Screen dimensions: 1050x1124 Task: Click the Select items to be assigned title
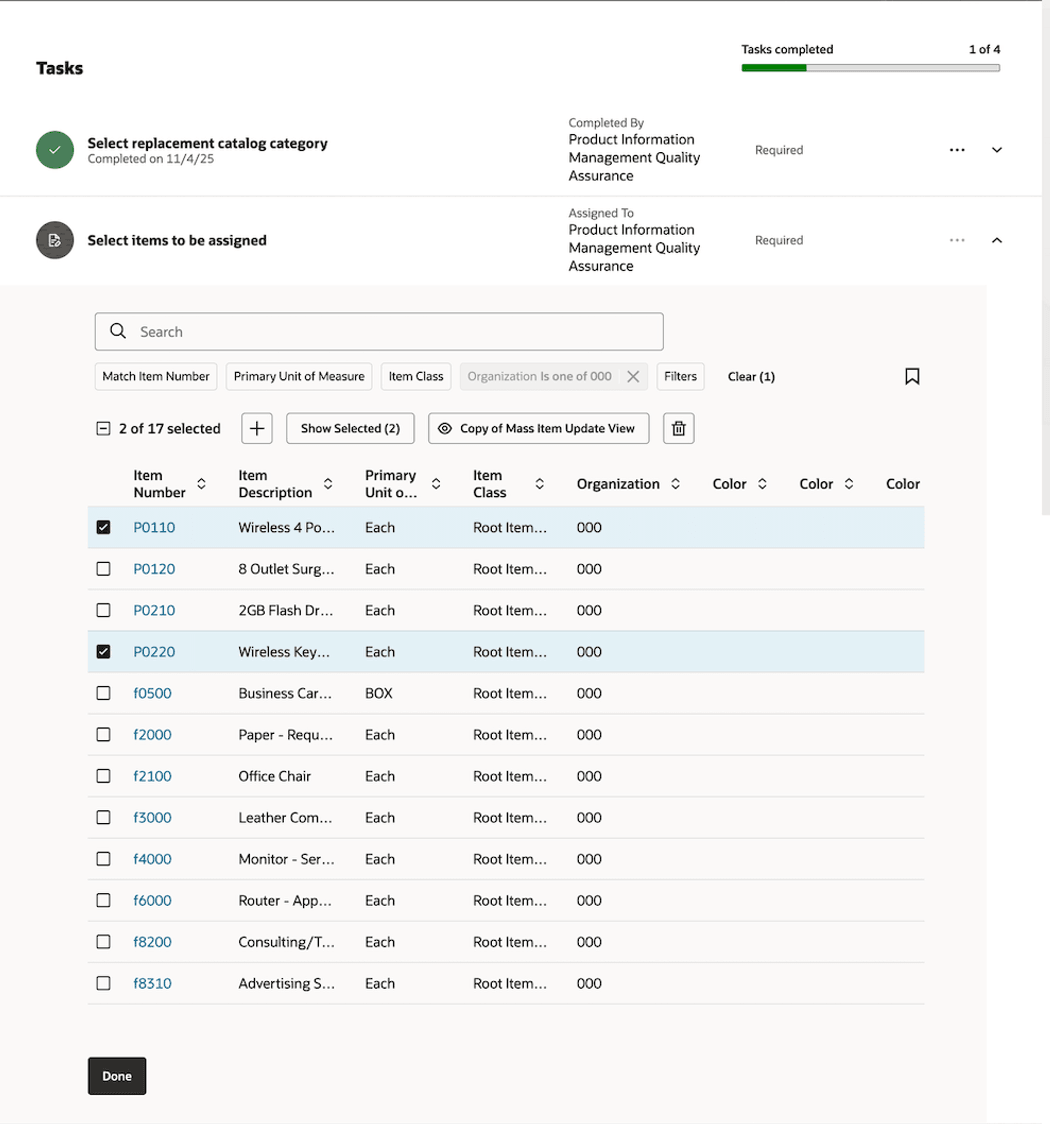click(177, 240)
